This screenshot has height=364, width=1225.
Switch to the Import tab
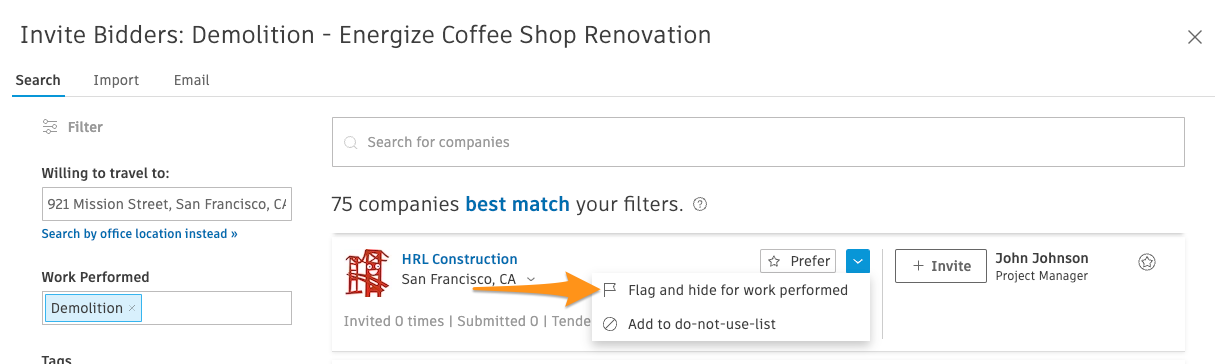coord(116,80)
